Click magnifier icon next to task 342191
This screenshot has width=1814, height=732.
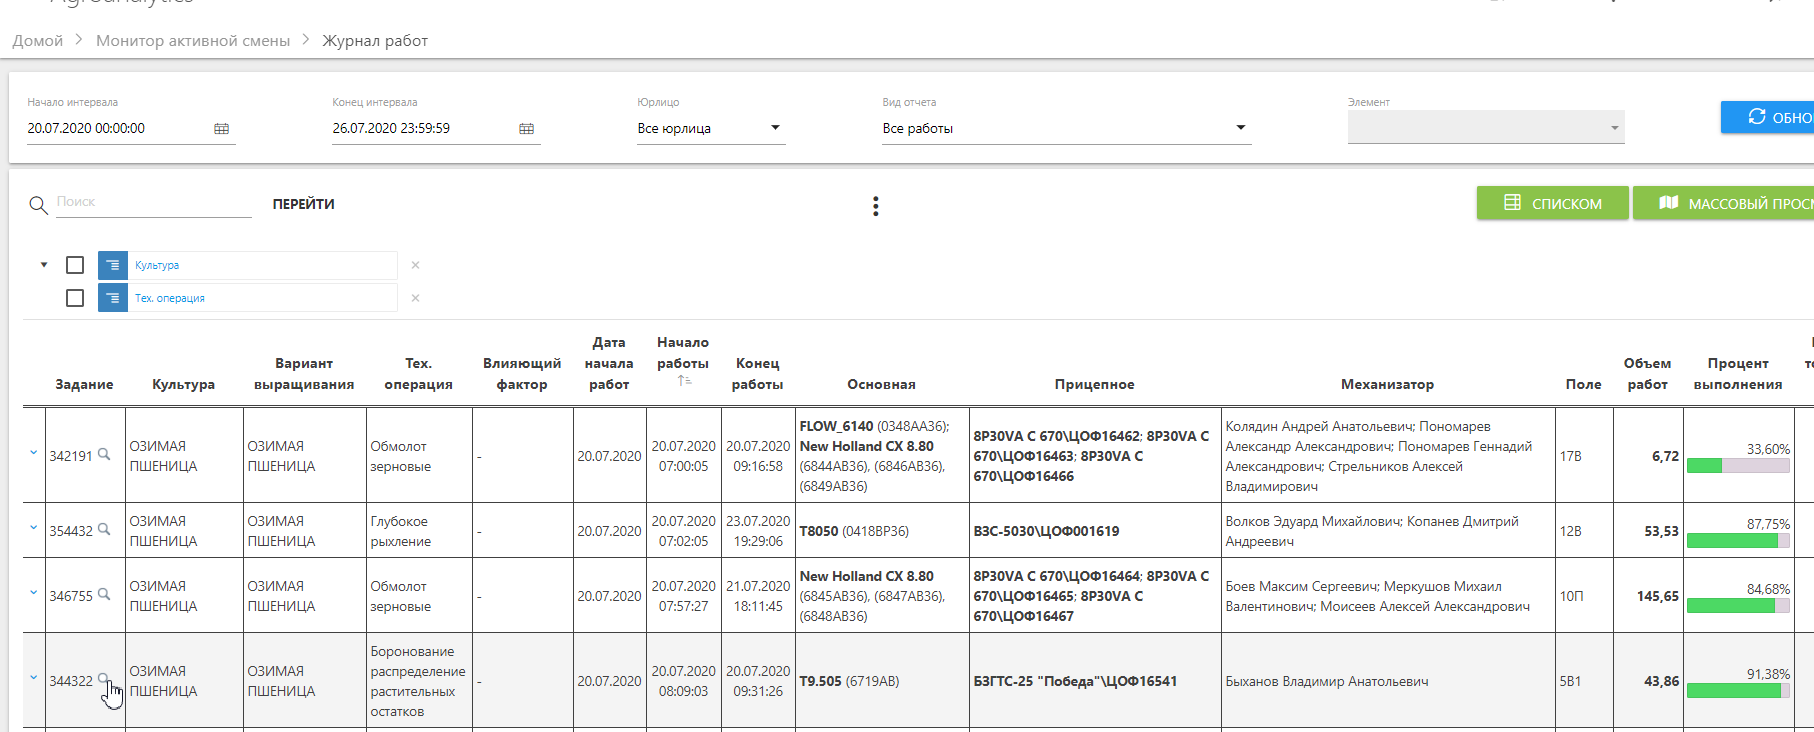104,455
